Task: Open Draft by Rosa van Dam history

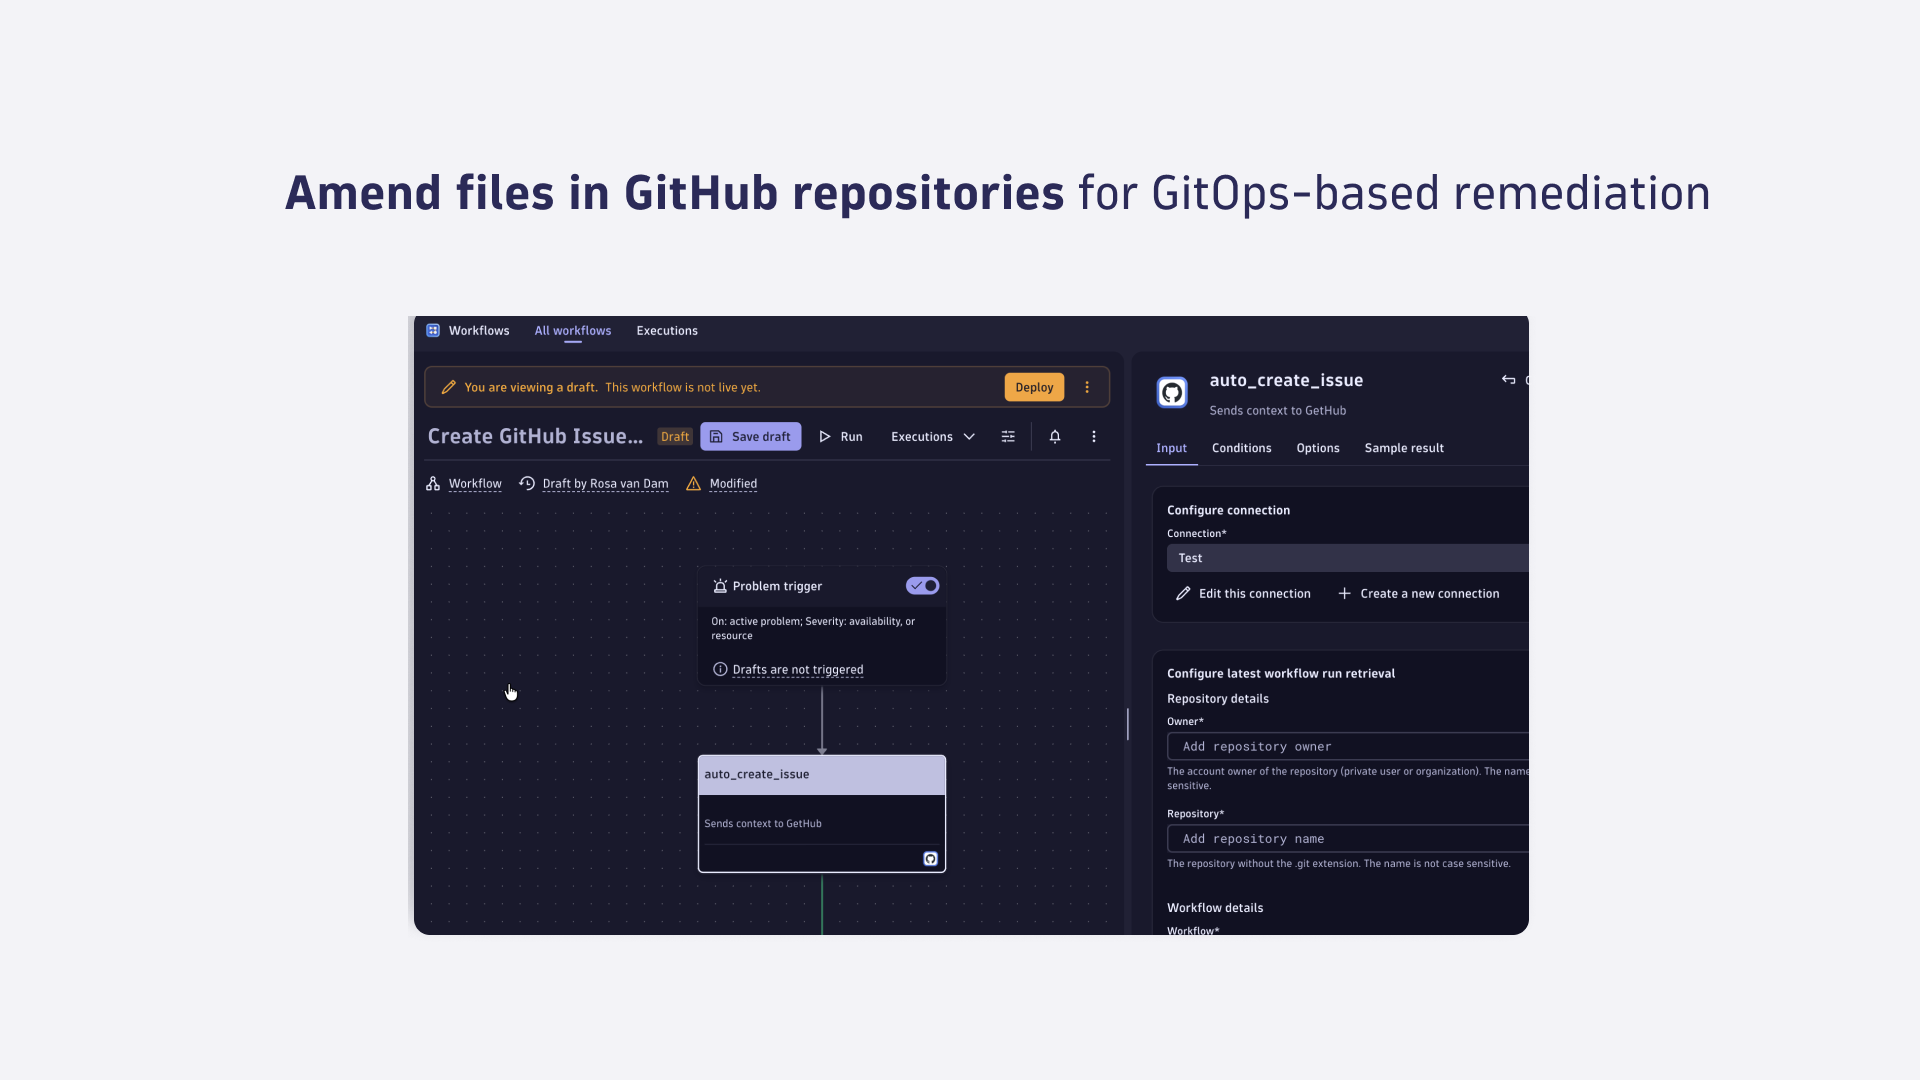Action: pyautogui.click(x=605, y=483)
